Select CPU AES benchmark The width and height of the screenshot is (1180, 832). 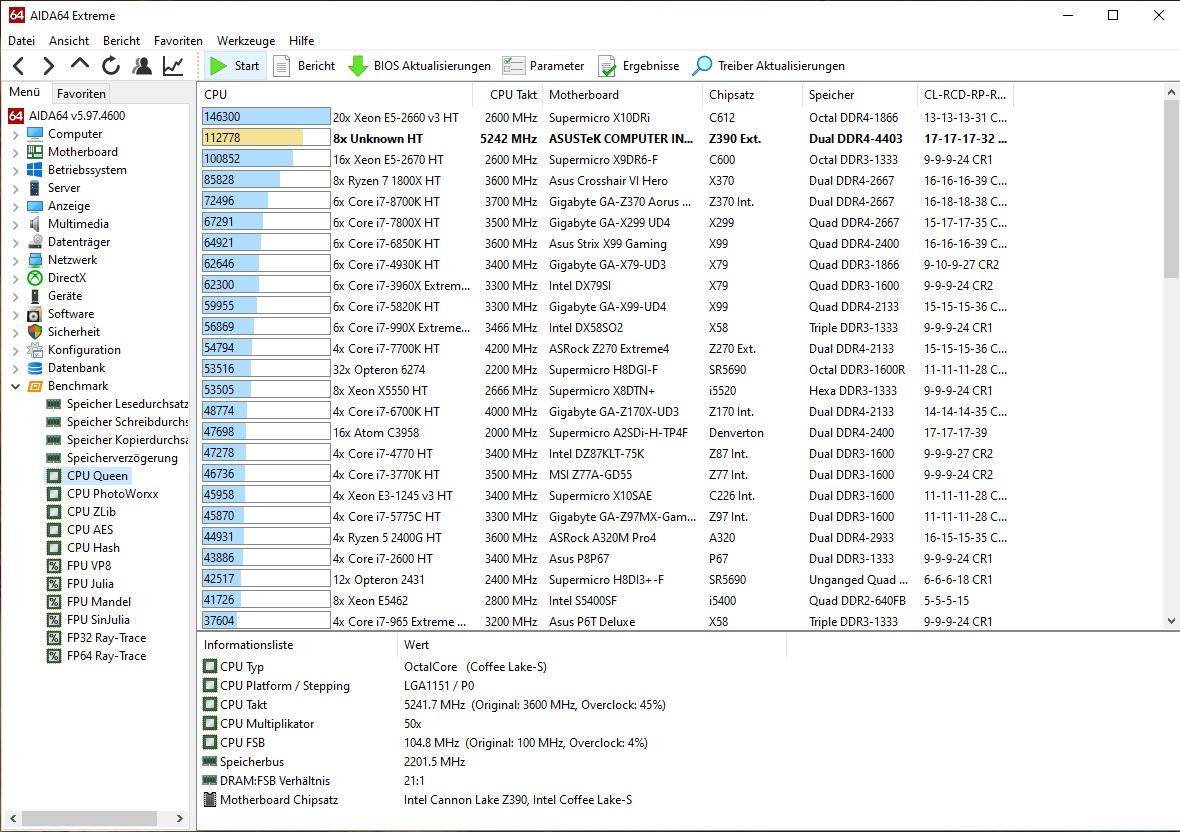tap(81, 530)
